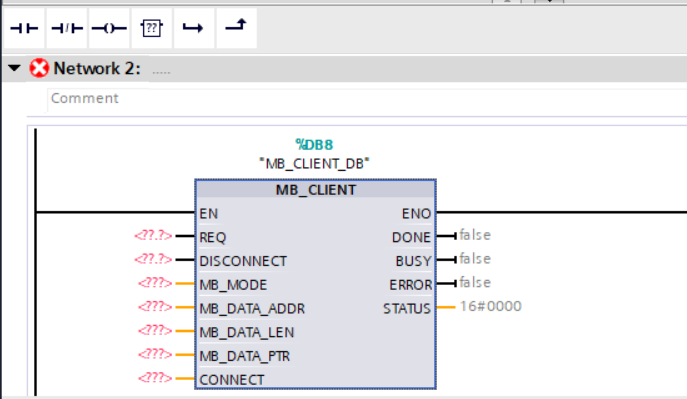The image size is (687, 399).
Task: Insert a normally open contact
Action: pyautogui.click(x=24, y=28)
